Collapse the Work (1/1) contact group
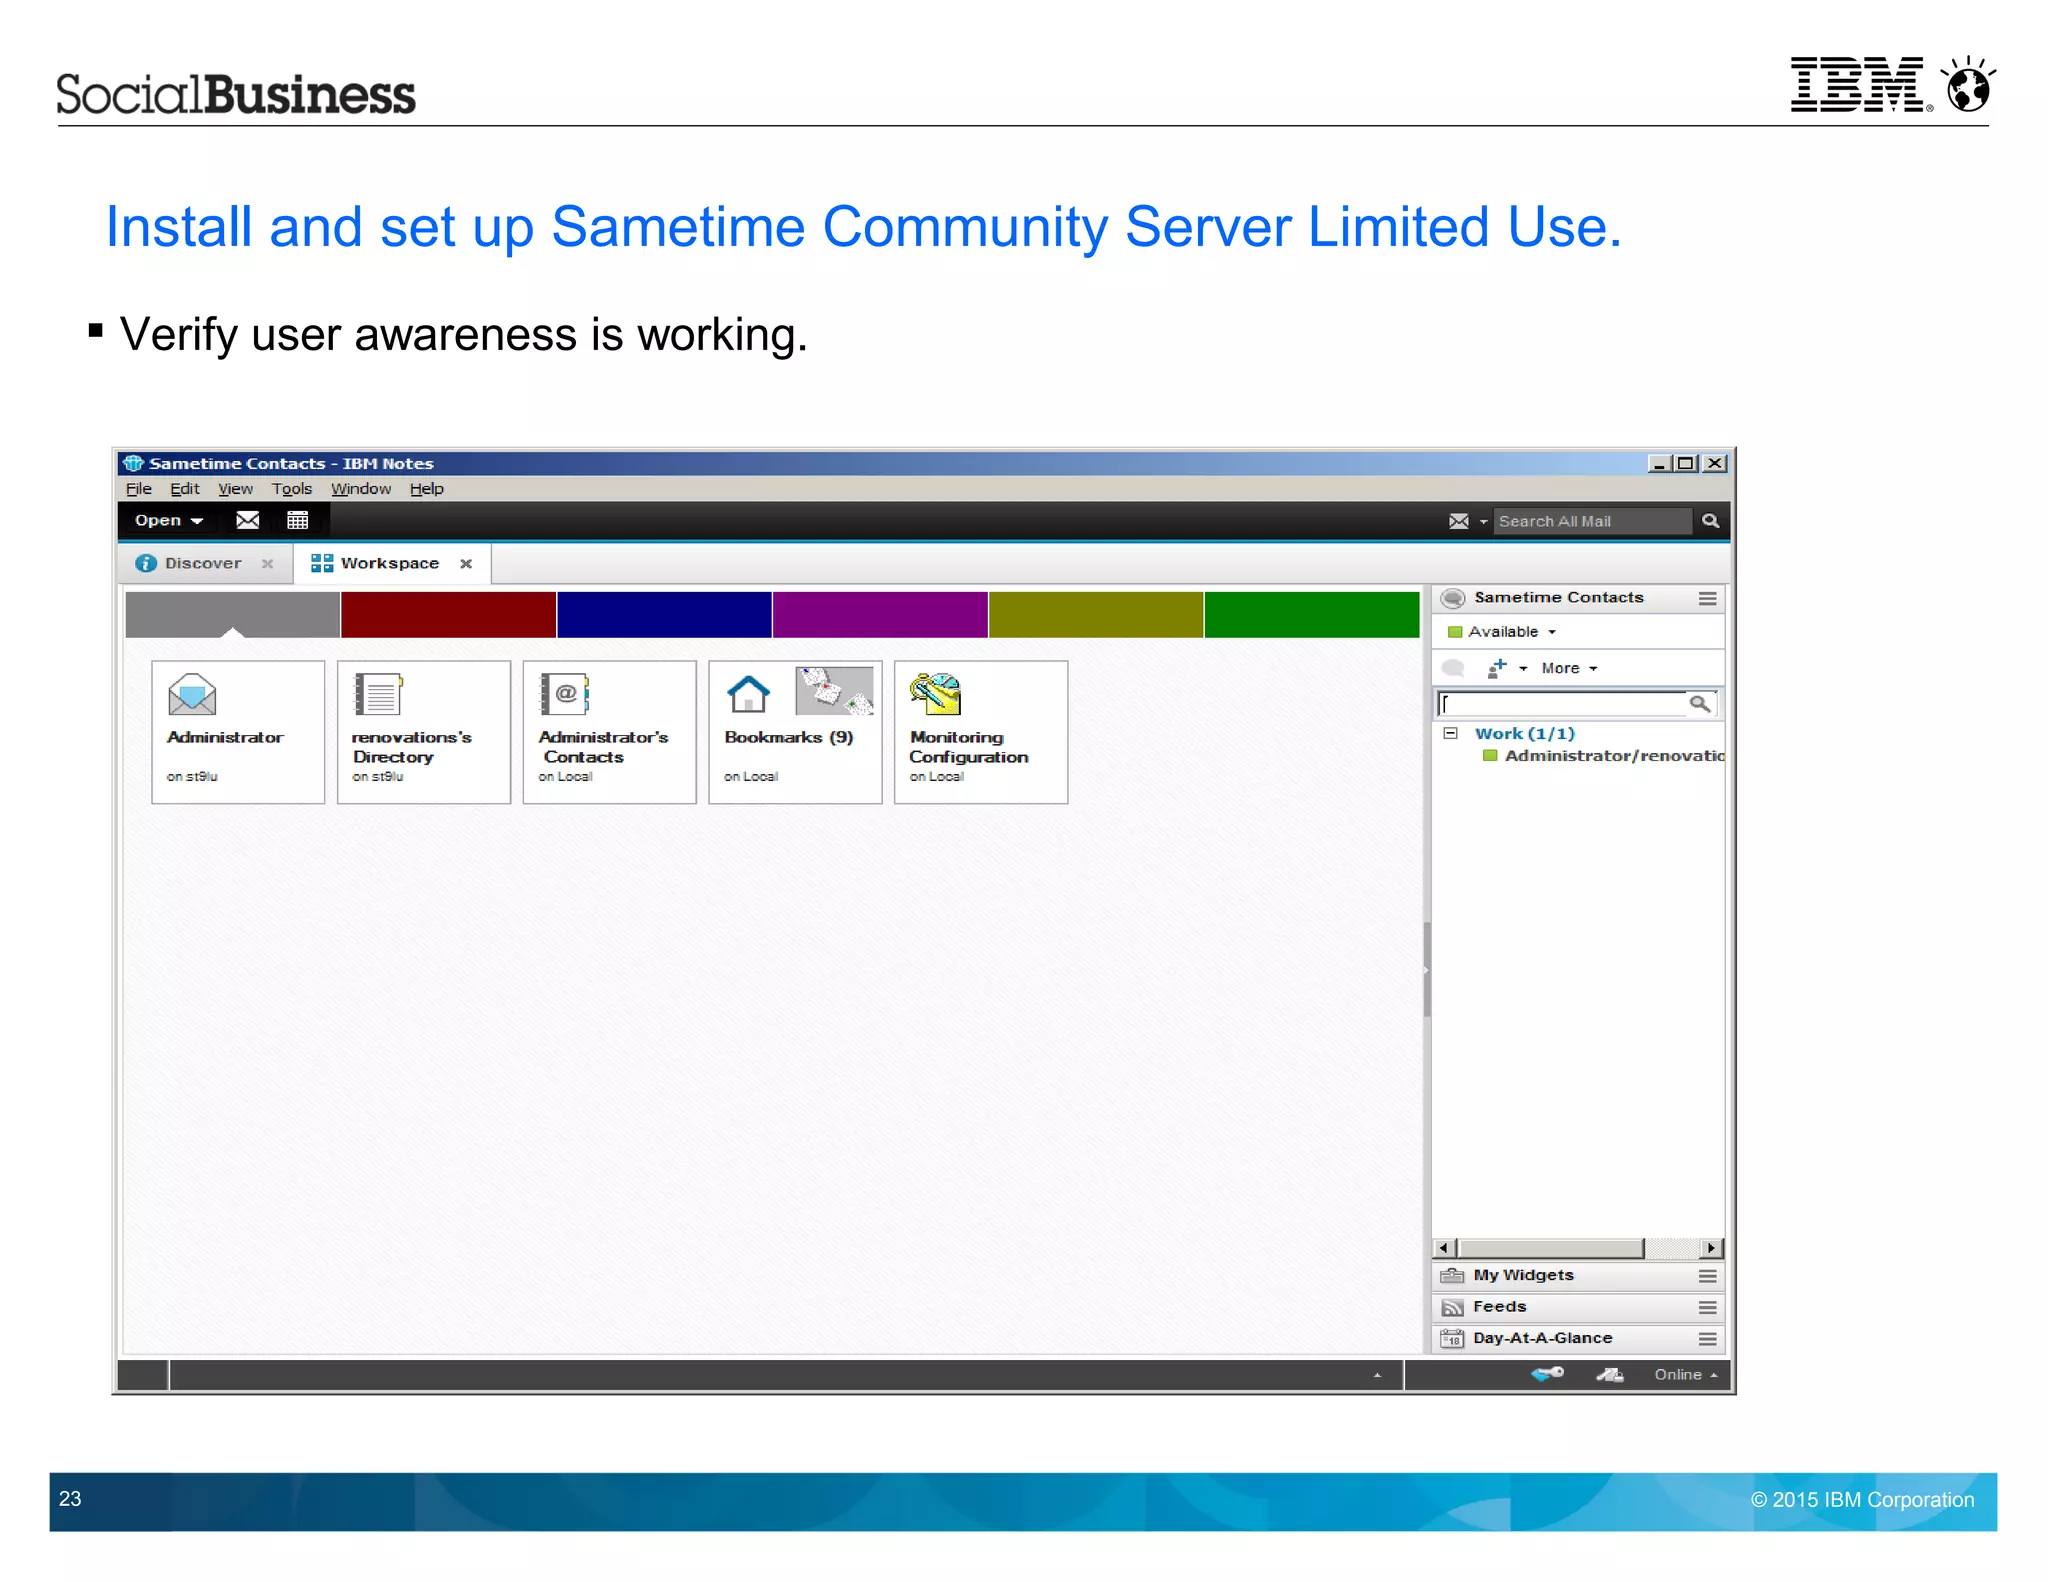Viewport: 2048px width, 1582px height. [1450, 733]
